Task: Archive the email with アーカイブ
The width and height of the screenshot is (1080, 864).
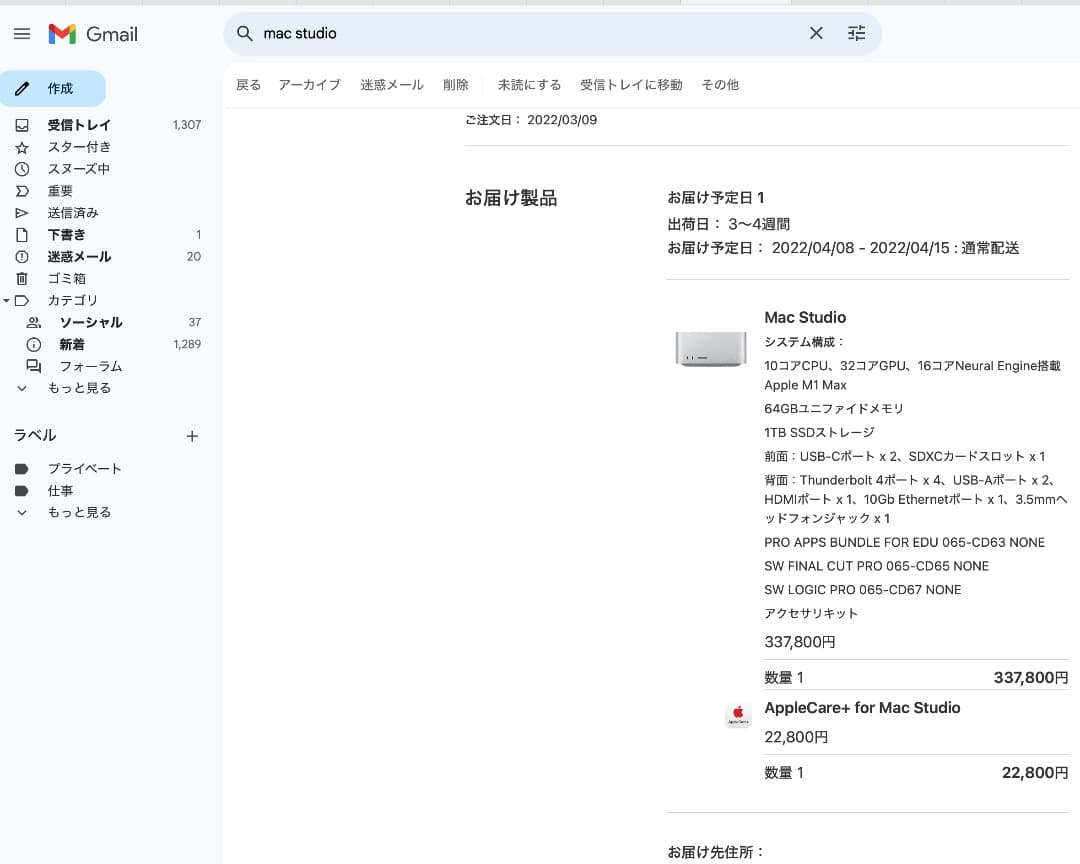Action: [x=309, y=85]
